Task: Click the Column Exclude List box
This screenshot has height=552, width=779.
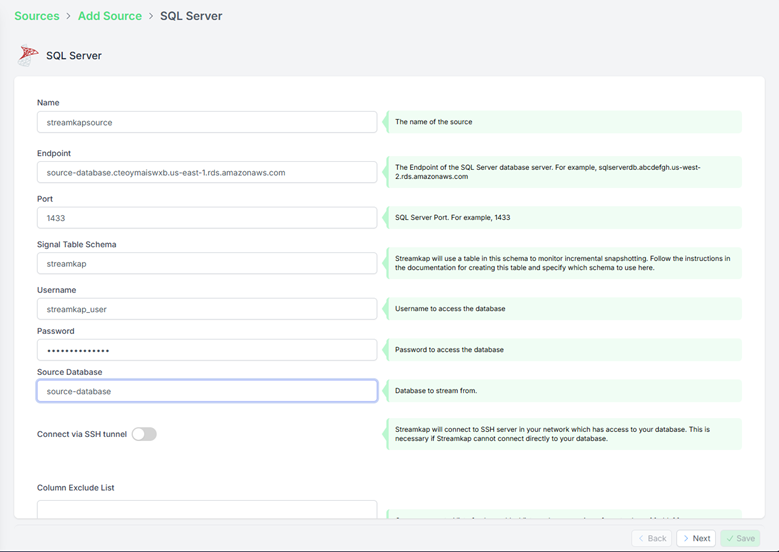Action: tap(207, 509)
